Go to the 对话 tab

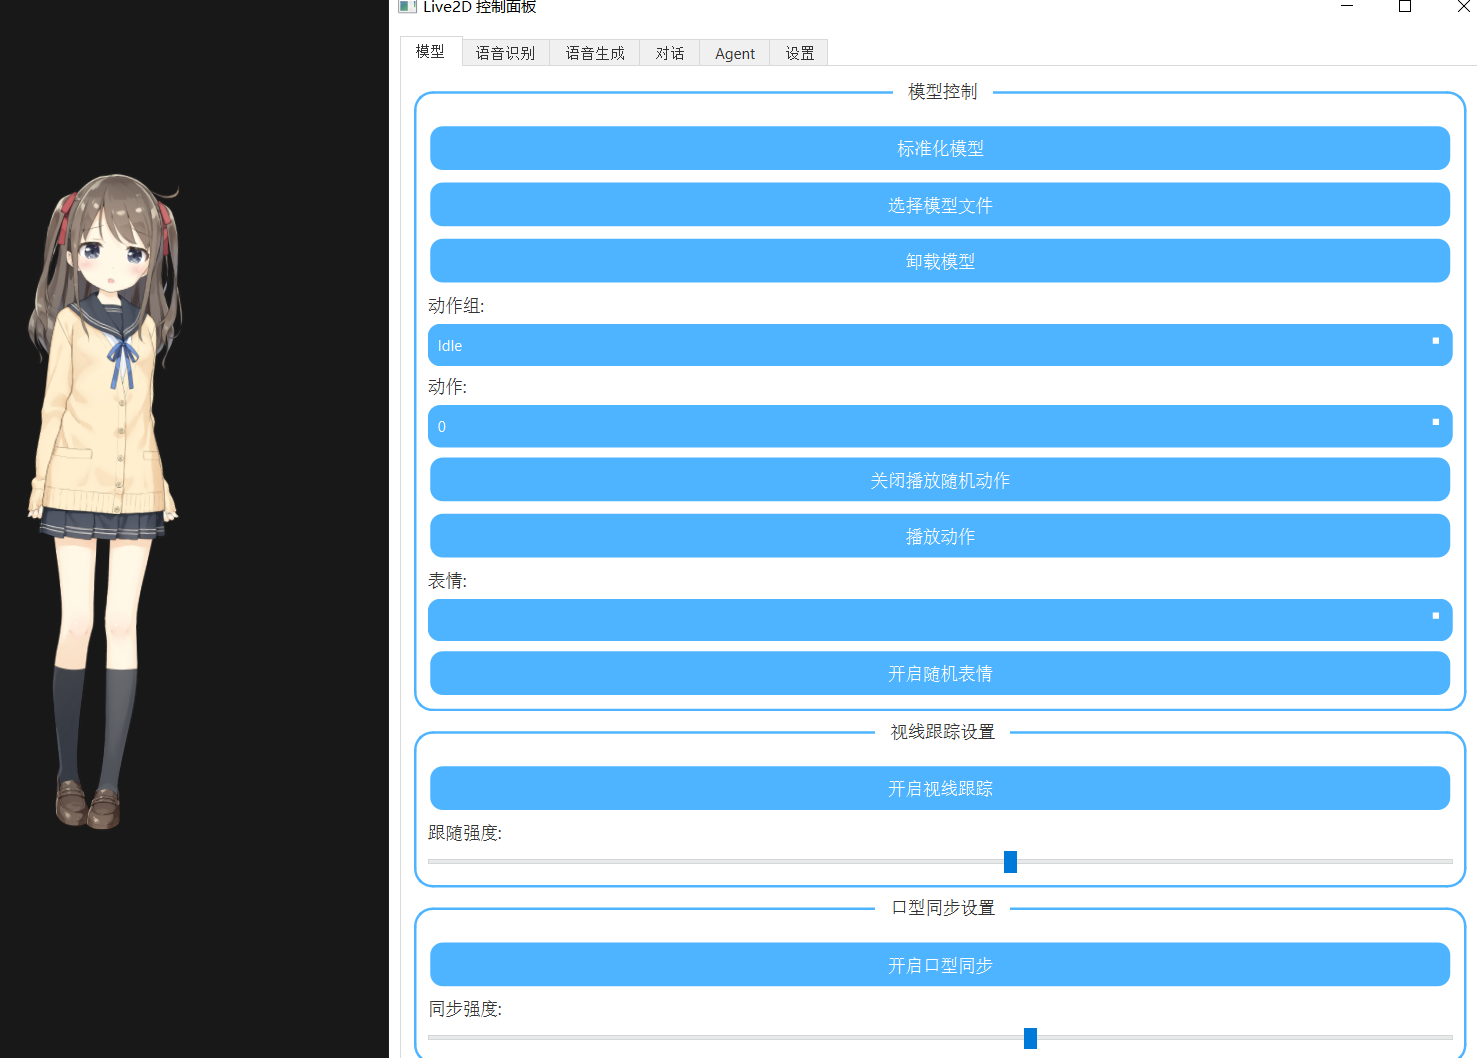click(670, 53)
